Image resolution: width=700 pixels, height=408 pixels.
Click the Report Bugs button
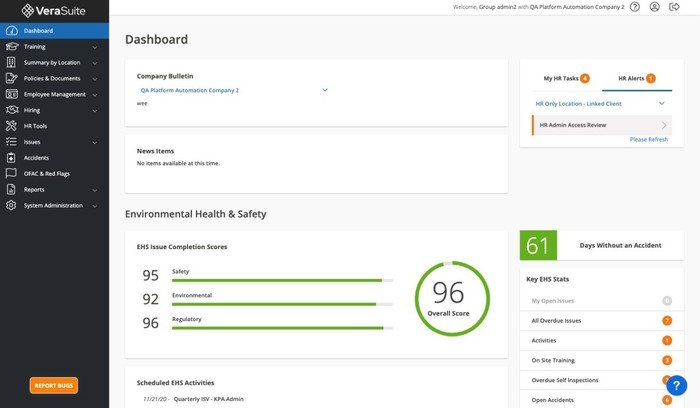[54, 385]
